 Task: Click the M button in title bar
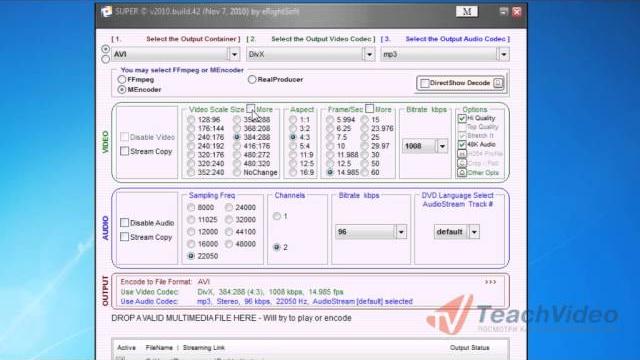[467, 11]
